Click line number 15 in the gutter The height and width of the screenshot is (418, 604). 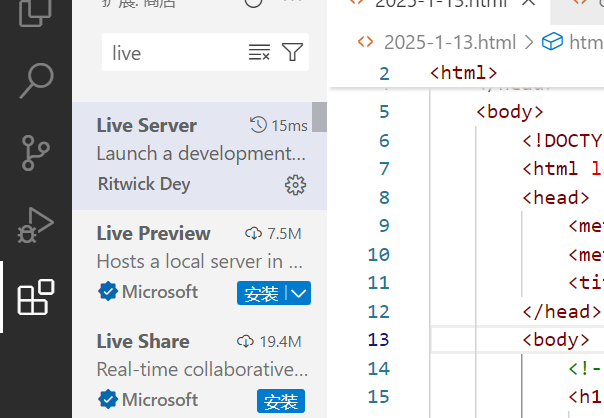[x=378, y=397]
